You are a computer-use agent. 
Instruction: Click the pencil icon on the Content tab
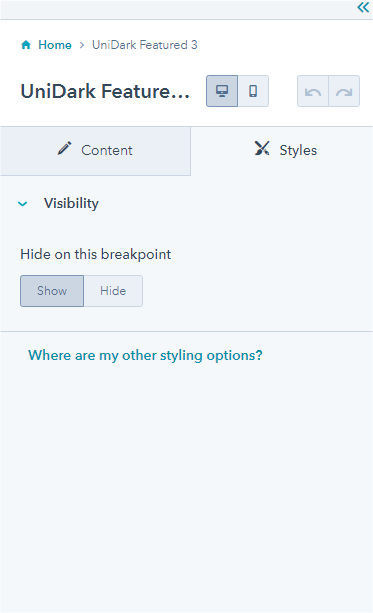click(x=65, y=148)
